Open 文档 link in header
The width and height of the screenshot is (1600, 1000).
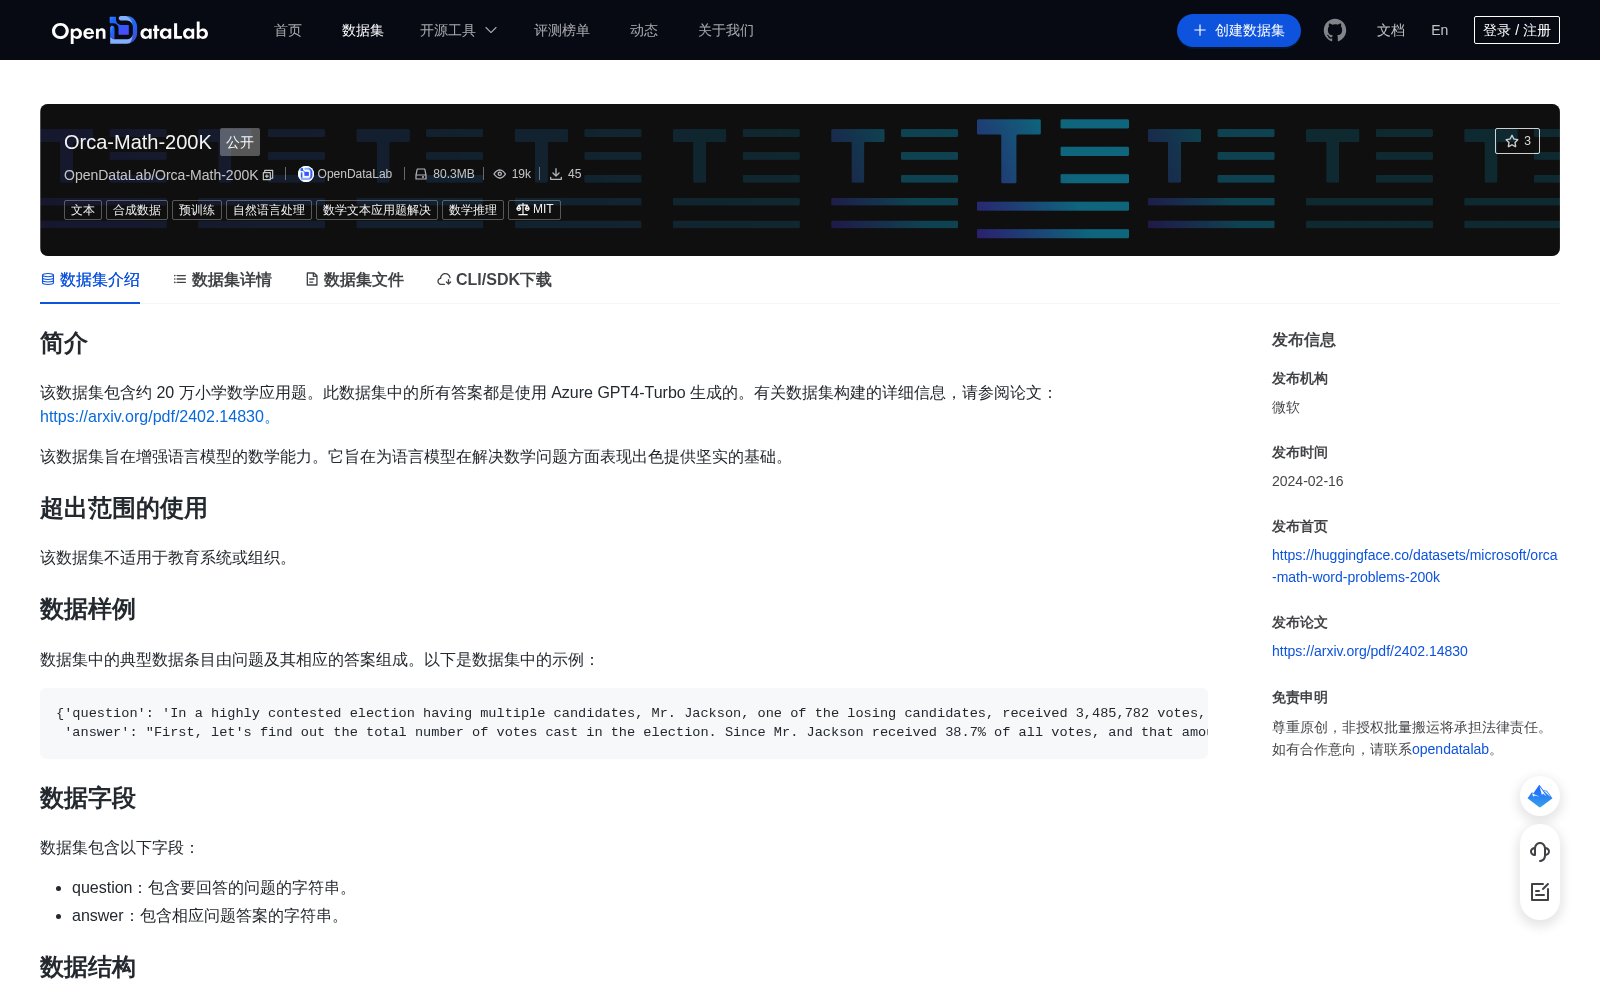[x=1391, y=30]
